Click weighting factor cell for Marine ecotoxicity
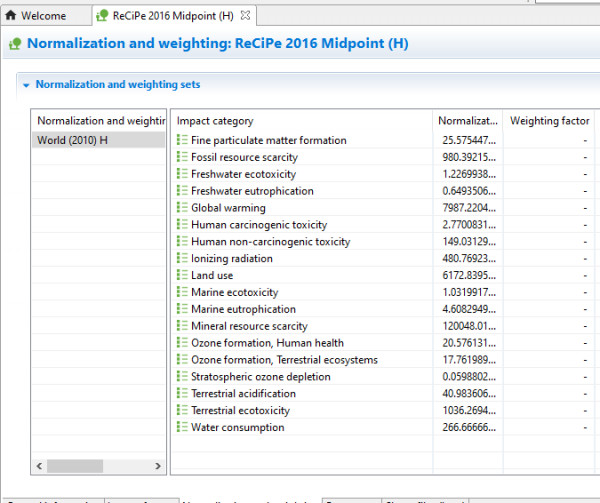This screenshot has height=503, width=600. pos(548,292)
